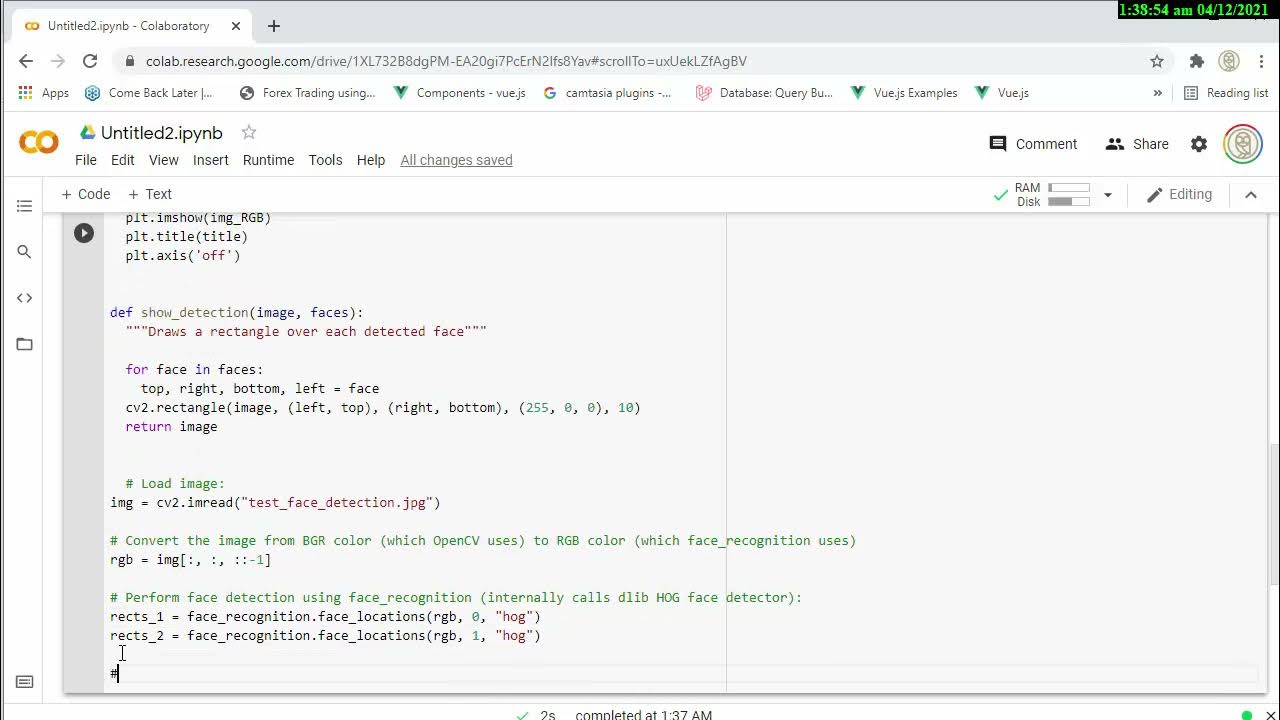Open the Vue.js bookmark
The image size is (1280, 720).
1002,93
